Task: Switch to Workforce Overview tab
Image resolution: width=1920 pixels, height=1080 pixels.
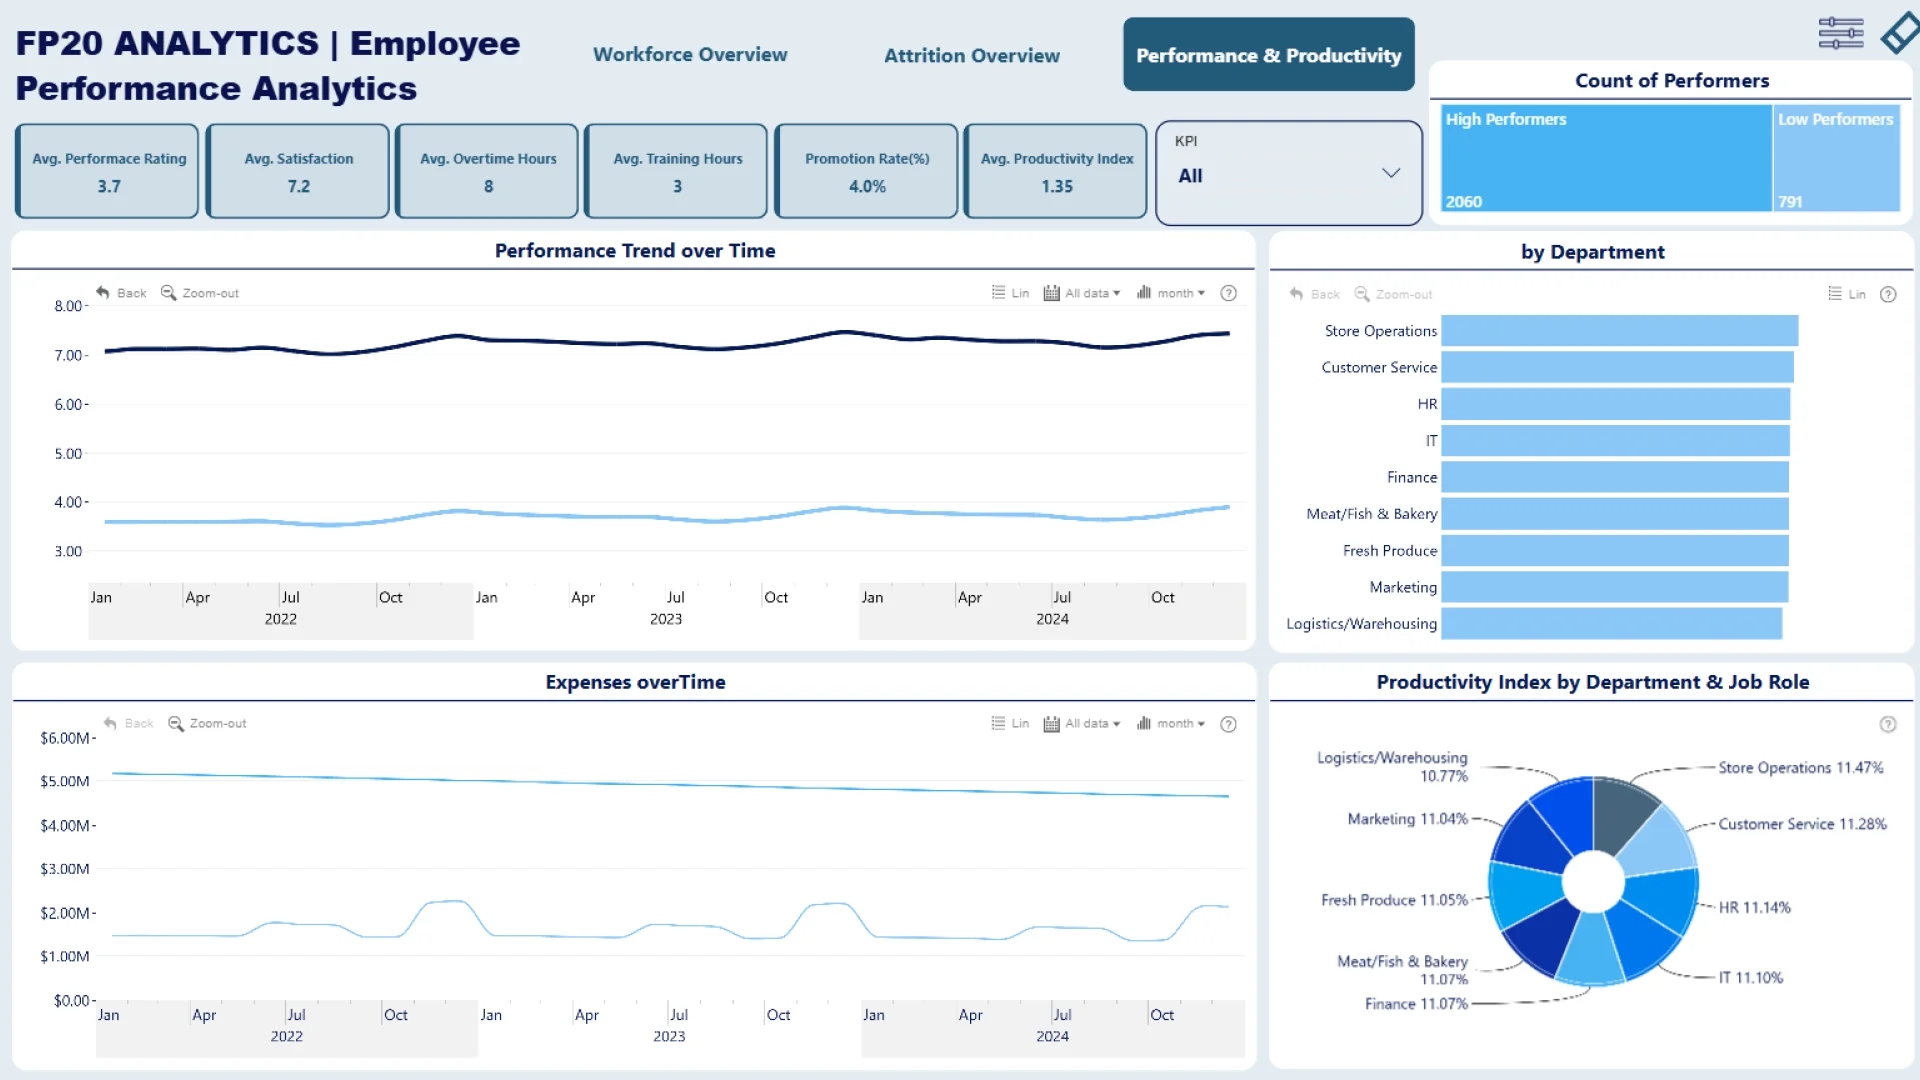Action: [x=690, y=55]
